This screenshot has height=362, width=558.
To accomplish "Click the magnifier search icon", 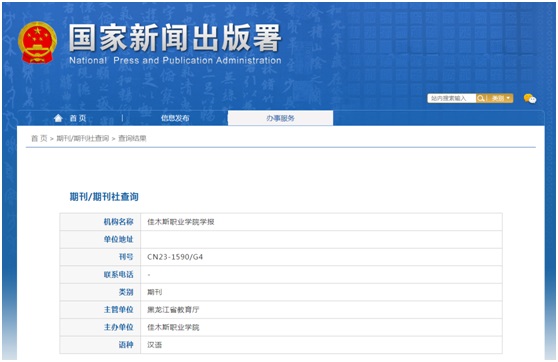I will point(480,98).
